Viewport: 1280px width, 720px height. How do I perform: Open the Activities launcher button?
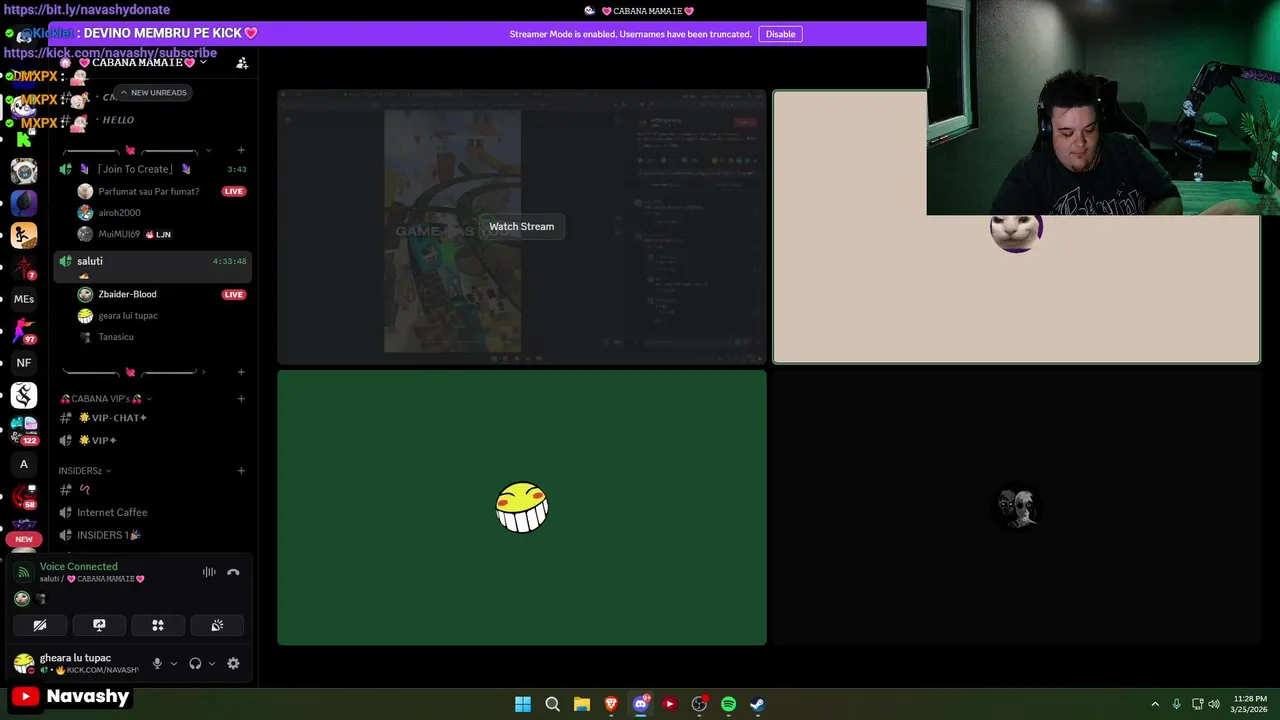158,625
